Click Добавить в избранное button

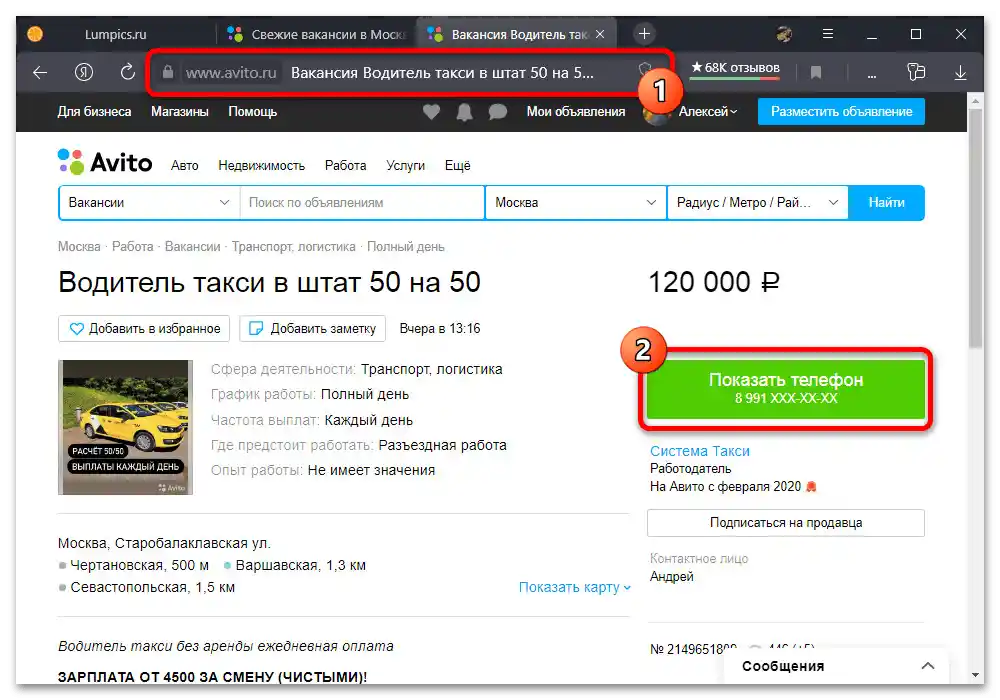[x=144, y=329]
